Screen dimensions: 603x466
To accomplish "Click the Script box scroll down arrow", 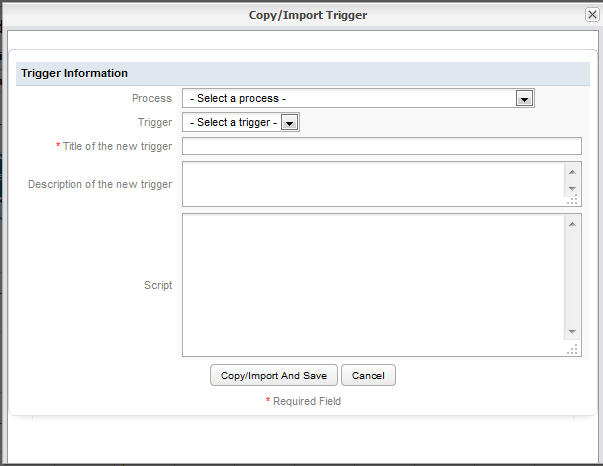I will click(572, 332).
